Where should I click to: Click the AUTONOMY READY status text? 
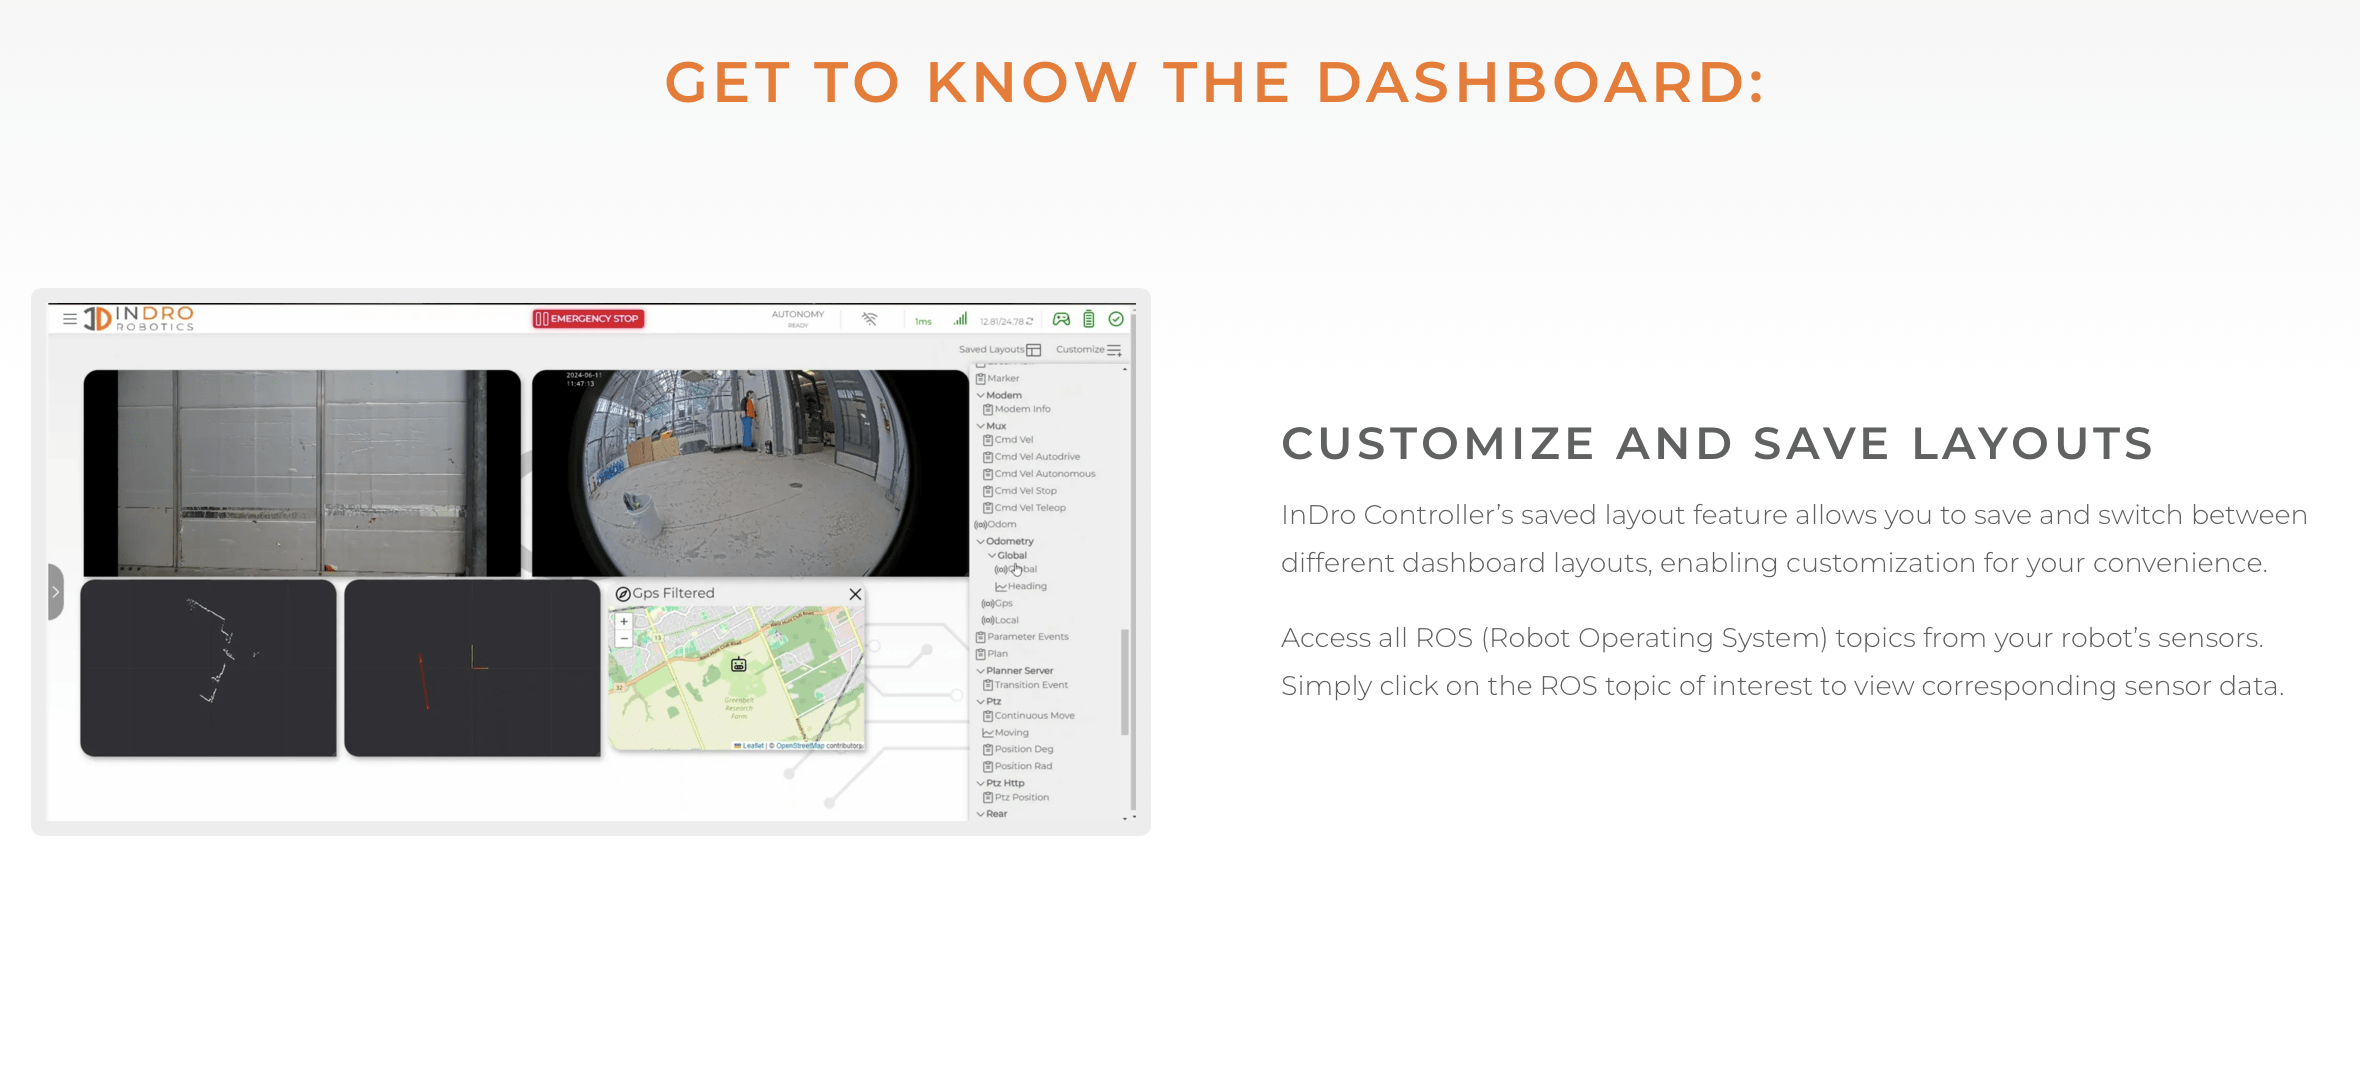pyautogui.click(x=798, y=319)
